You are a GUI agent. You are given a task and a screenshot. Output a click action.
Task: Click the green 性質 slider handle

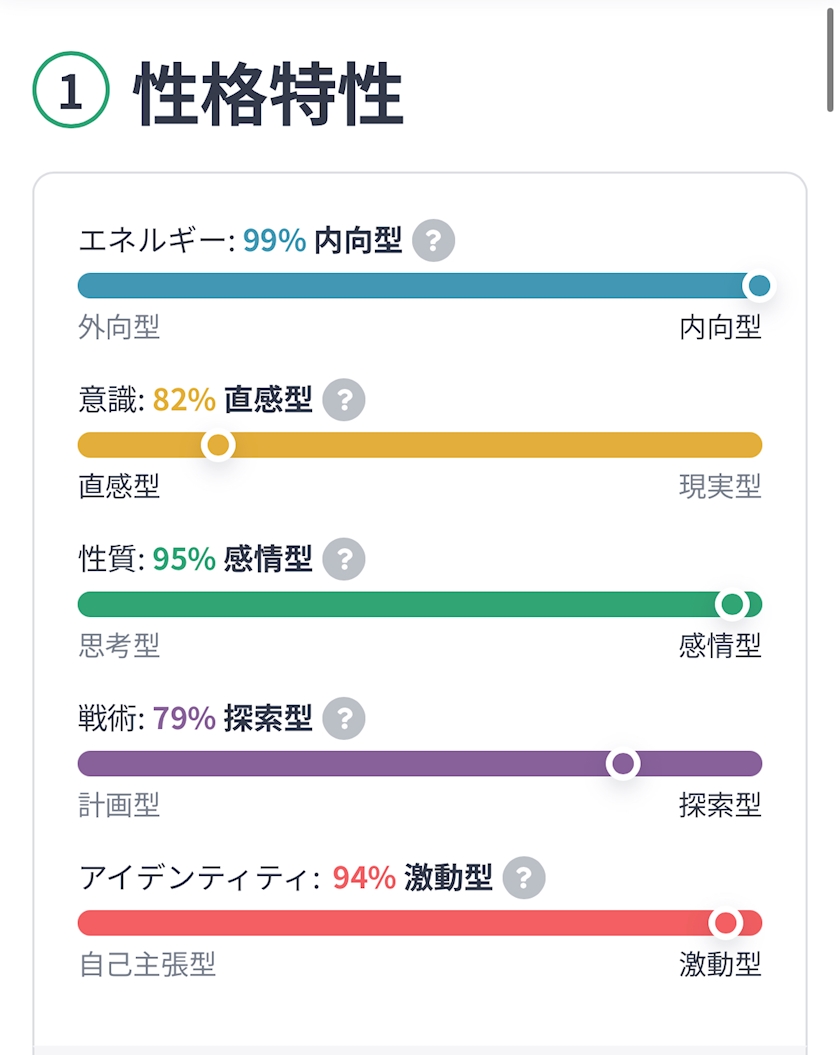[732, 604]
